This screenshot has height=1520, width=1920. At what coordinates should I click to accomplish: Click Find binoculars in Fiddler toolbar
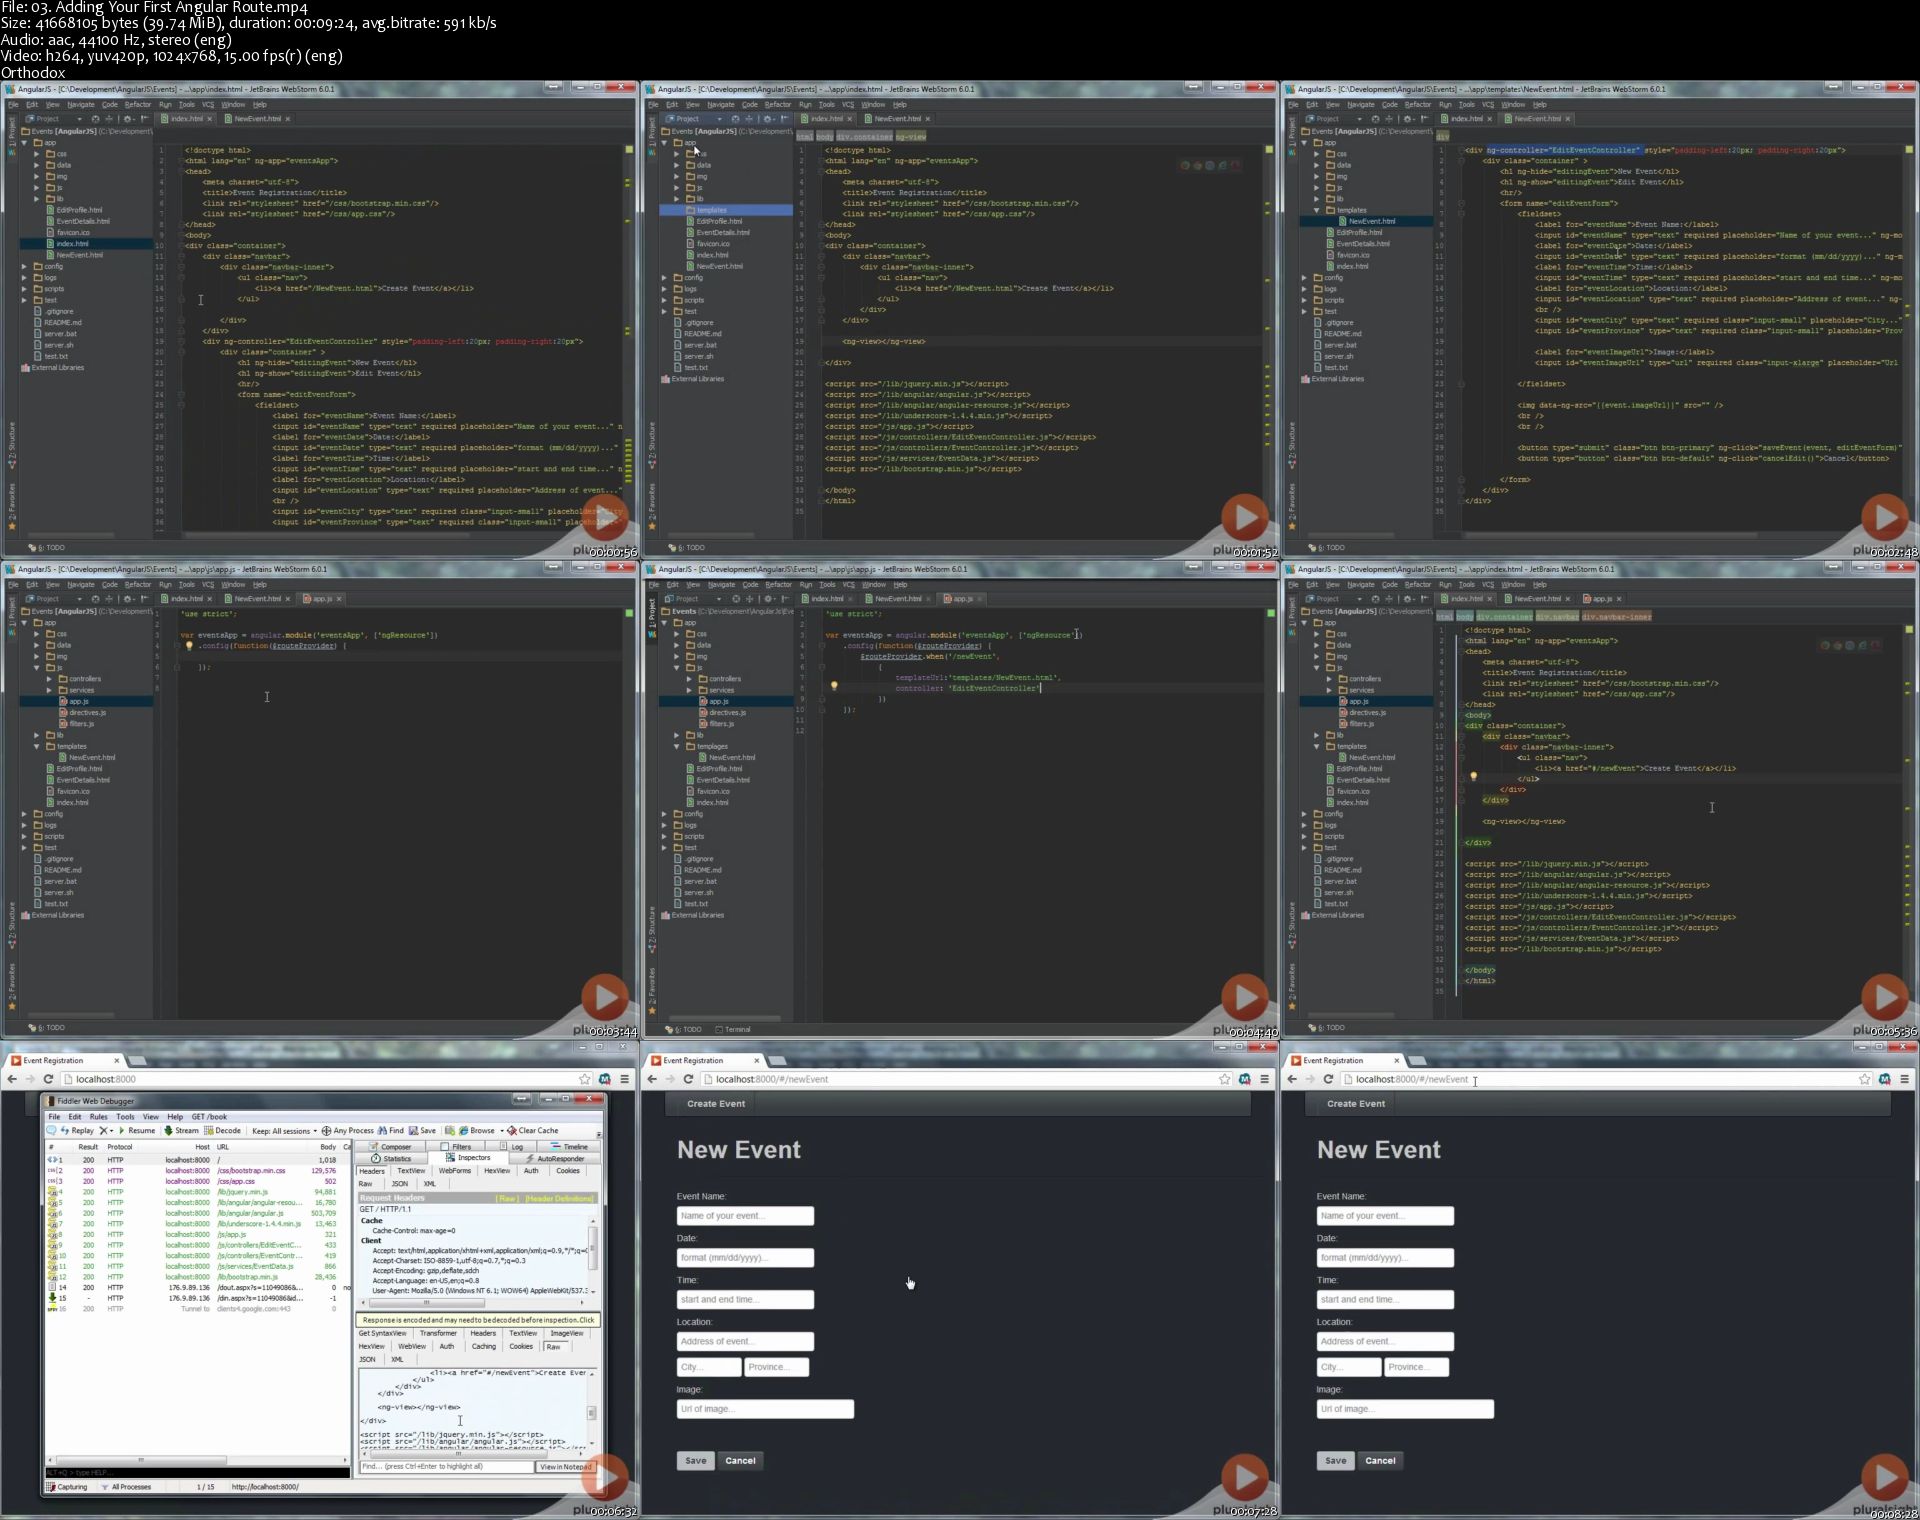382,1130
